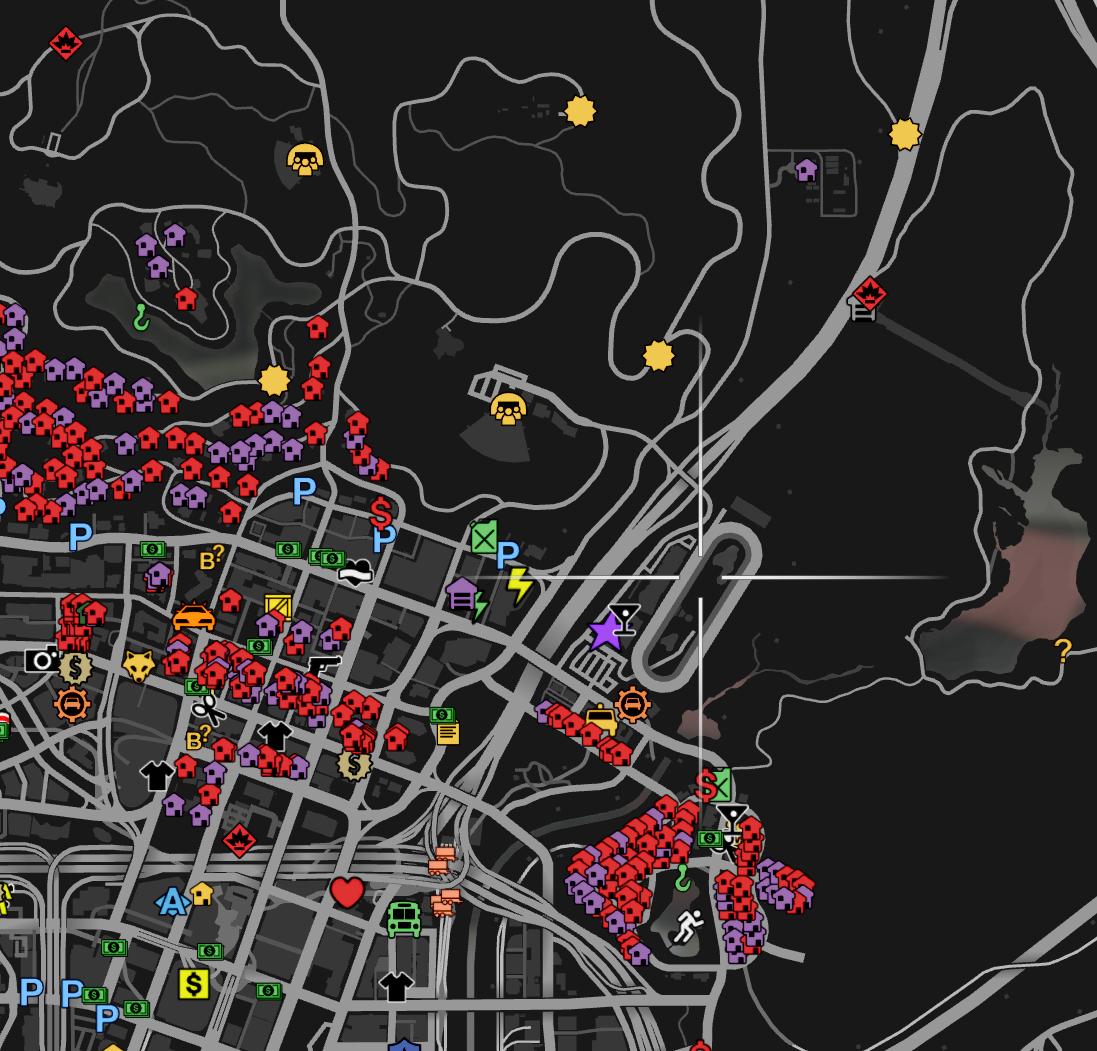1097x1051 pixels.
Task: Click the gold dollar gear under red houses
Action: point(354,764)
